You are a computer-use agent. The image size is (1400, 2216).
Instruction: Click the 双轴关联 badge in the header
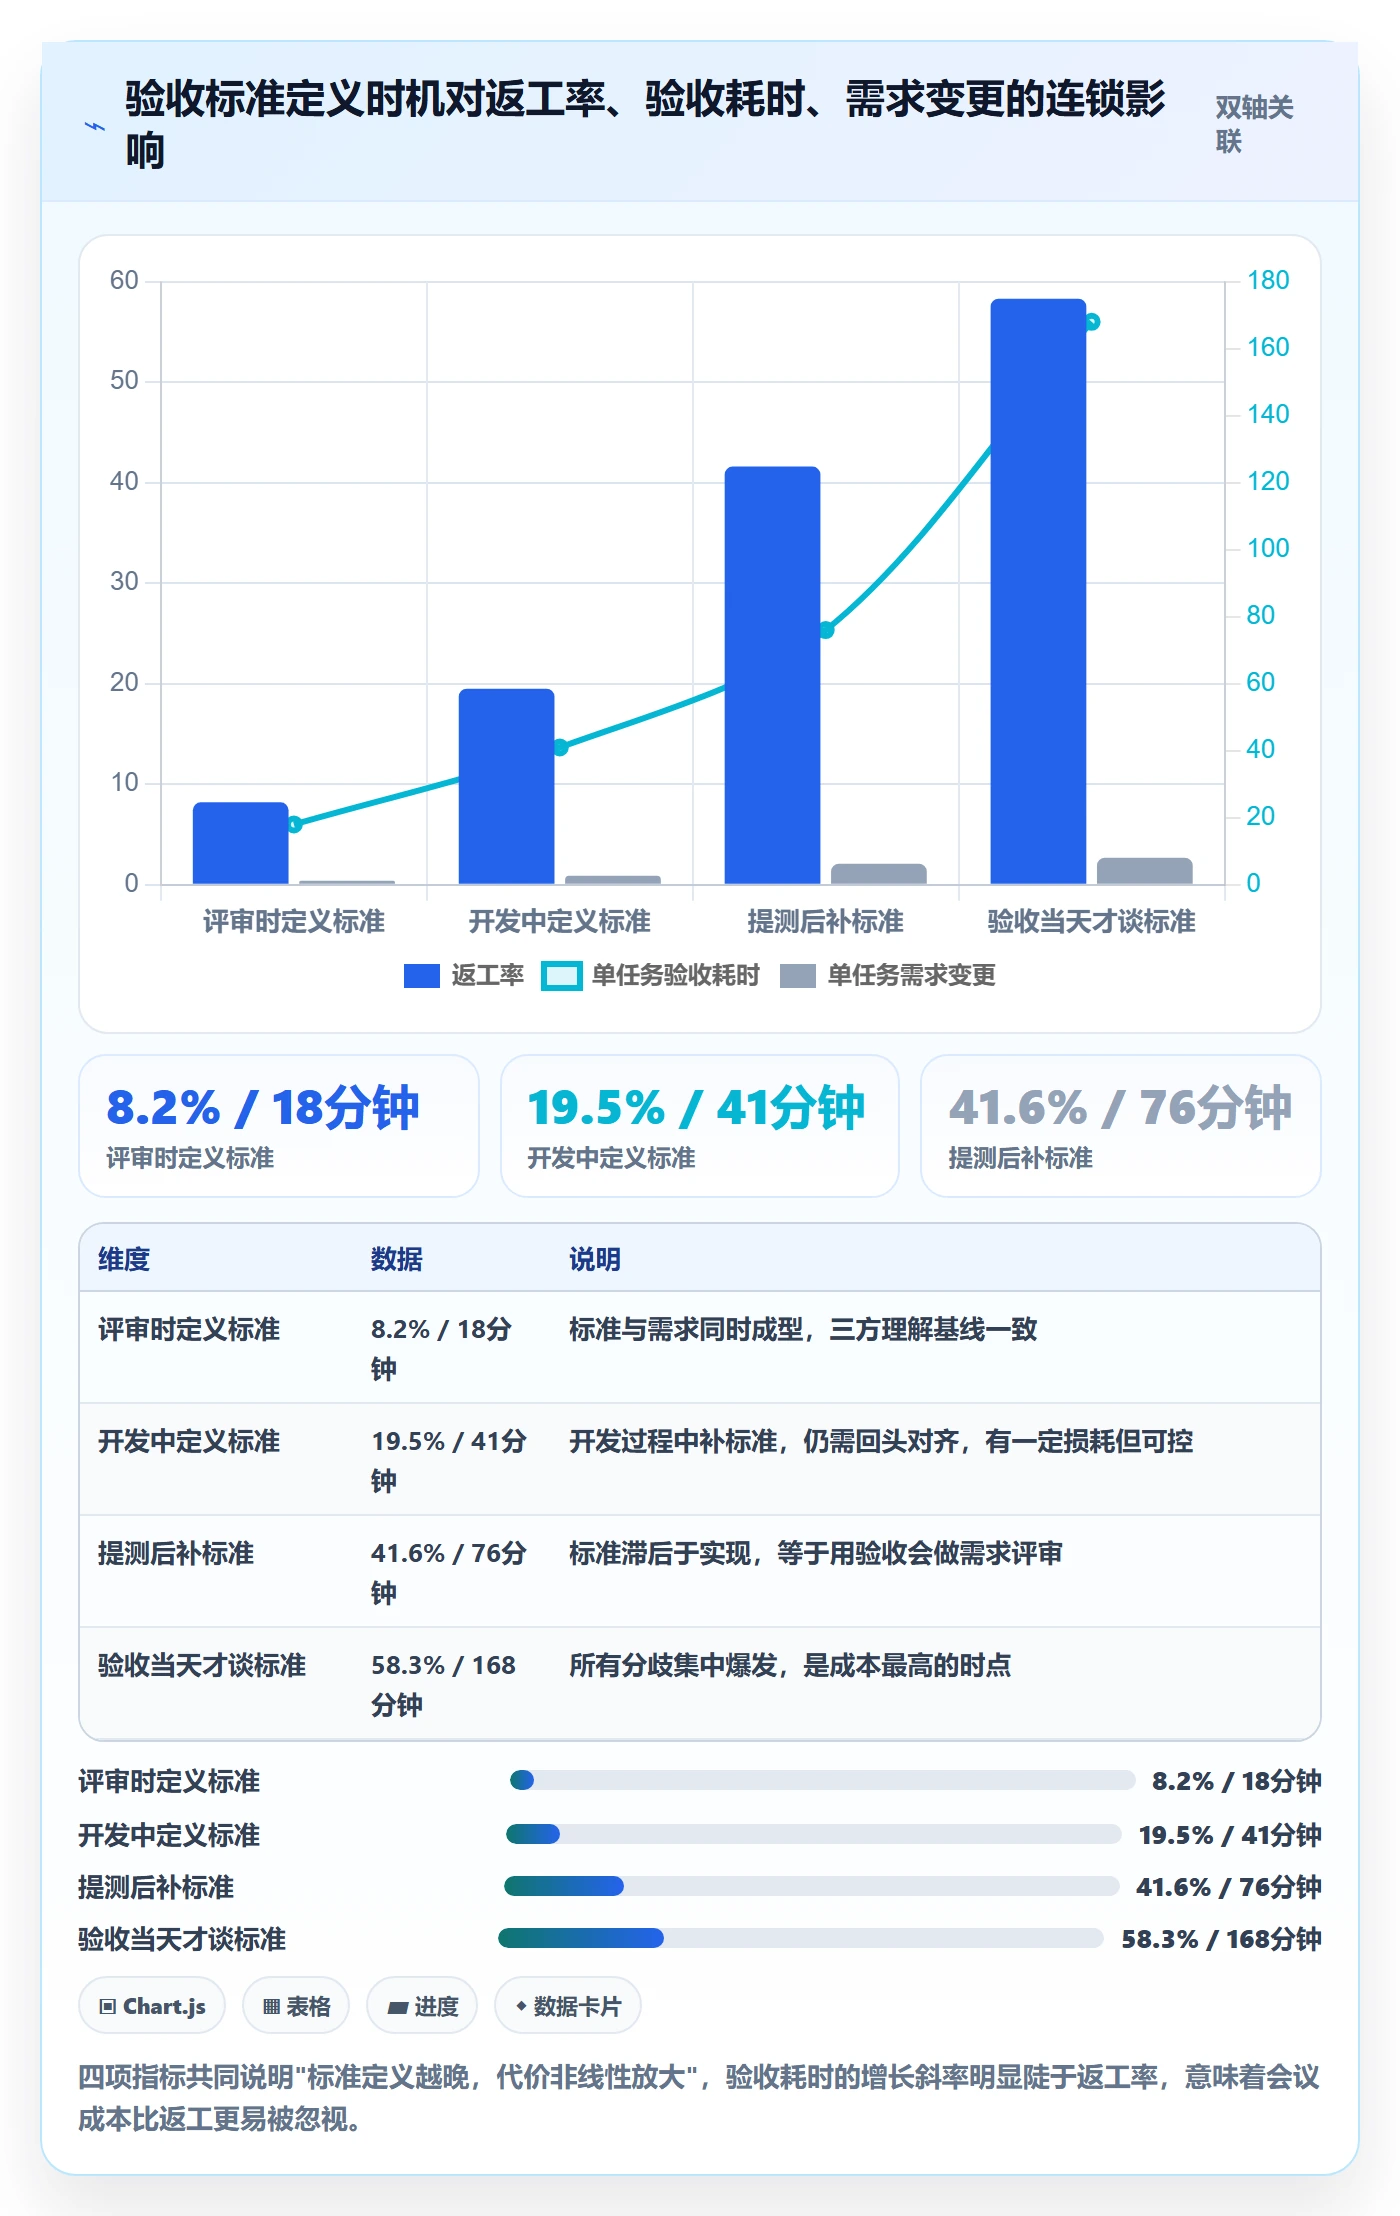pos(1254,124)
